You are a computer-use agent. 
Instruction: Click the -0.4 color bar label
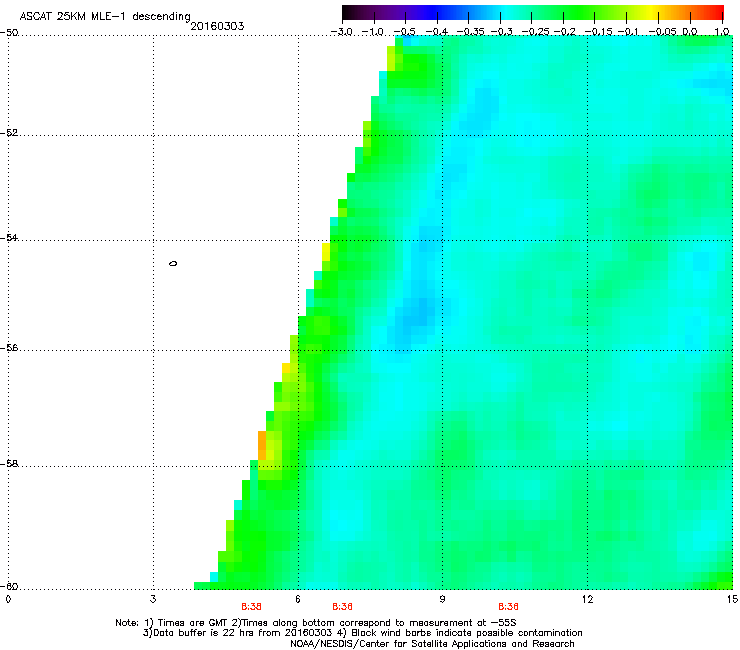[437, 32]
